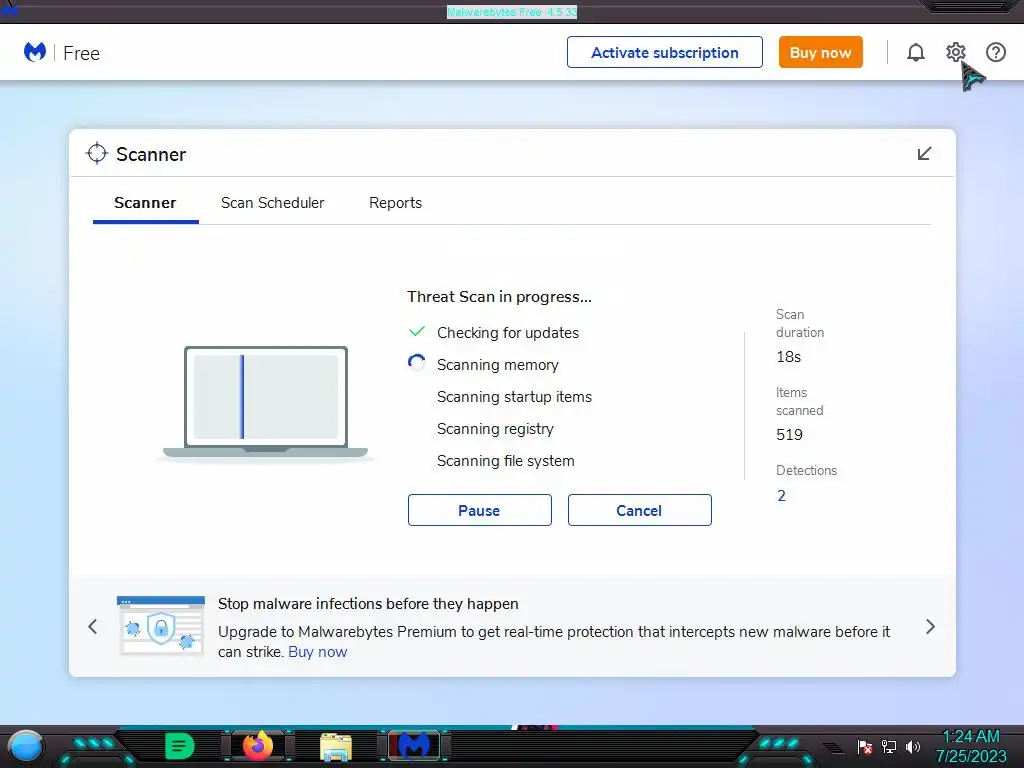Screen dimensions: 1024x768
Task: Click the network tray icon
Action: click(889, 746)
